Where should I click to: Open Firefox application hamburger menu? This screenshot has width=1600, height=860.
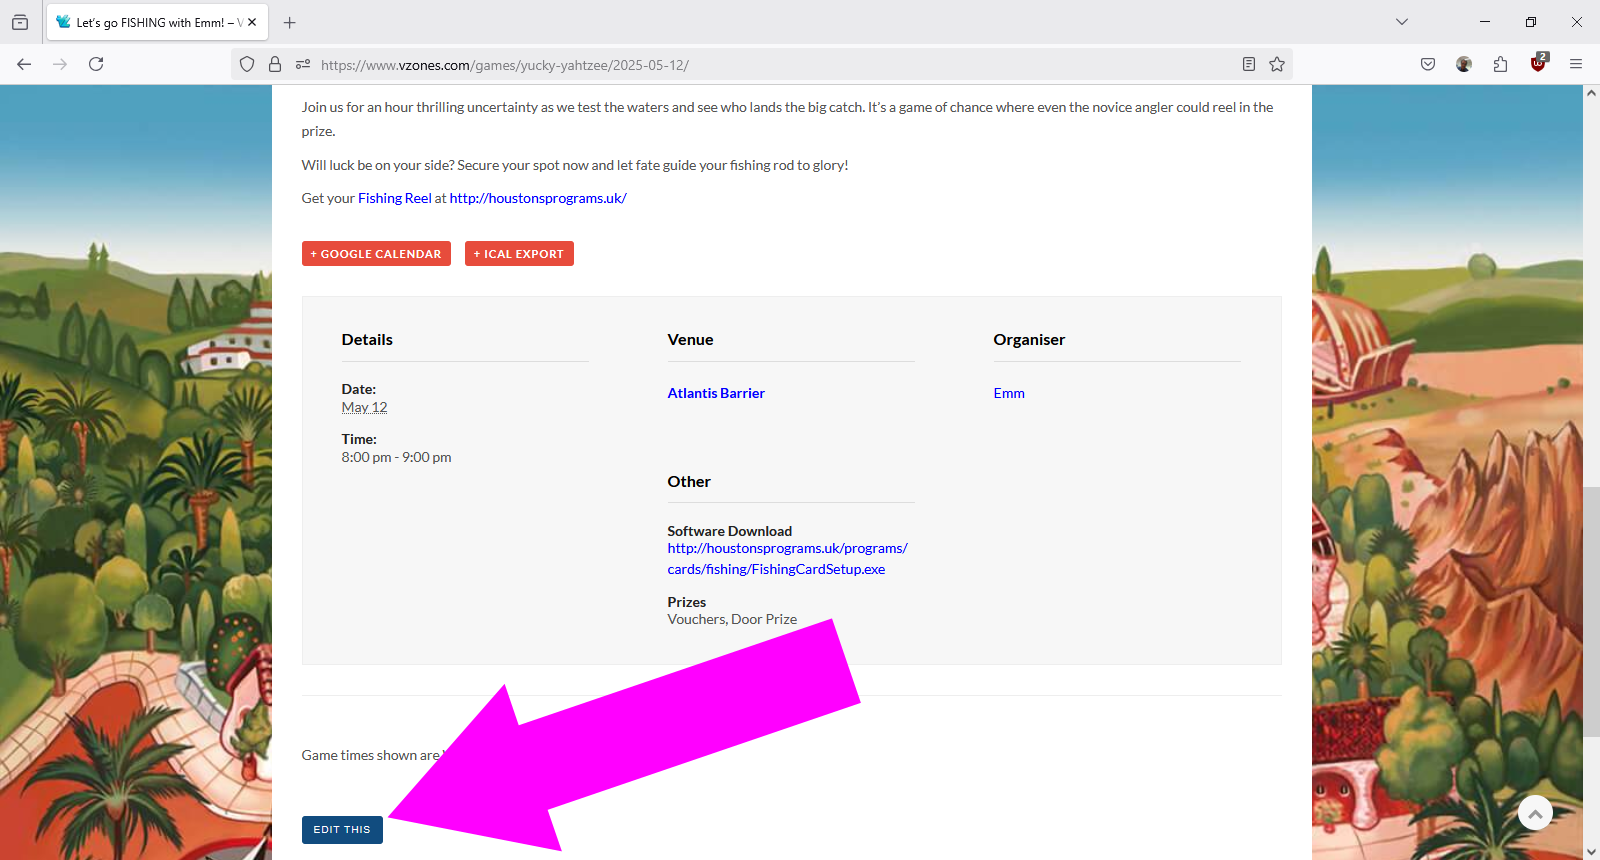tap(1576, 64)
